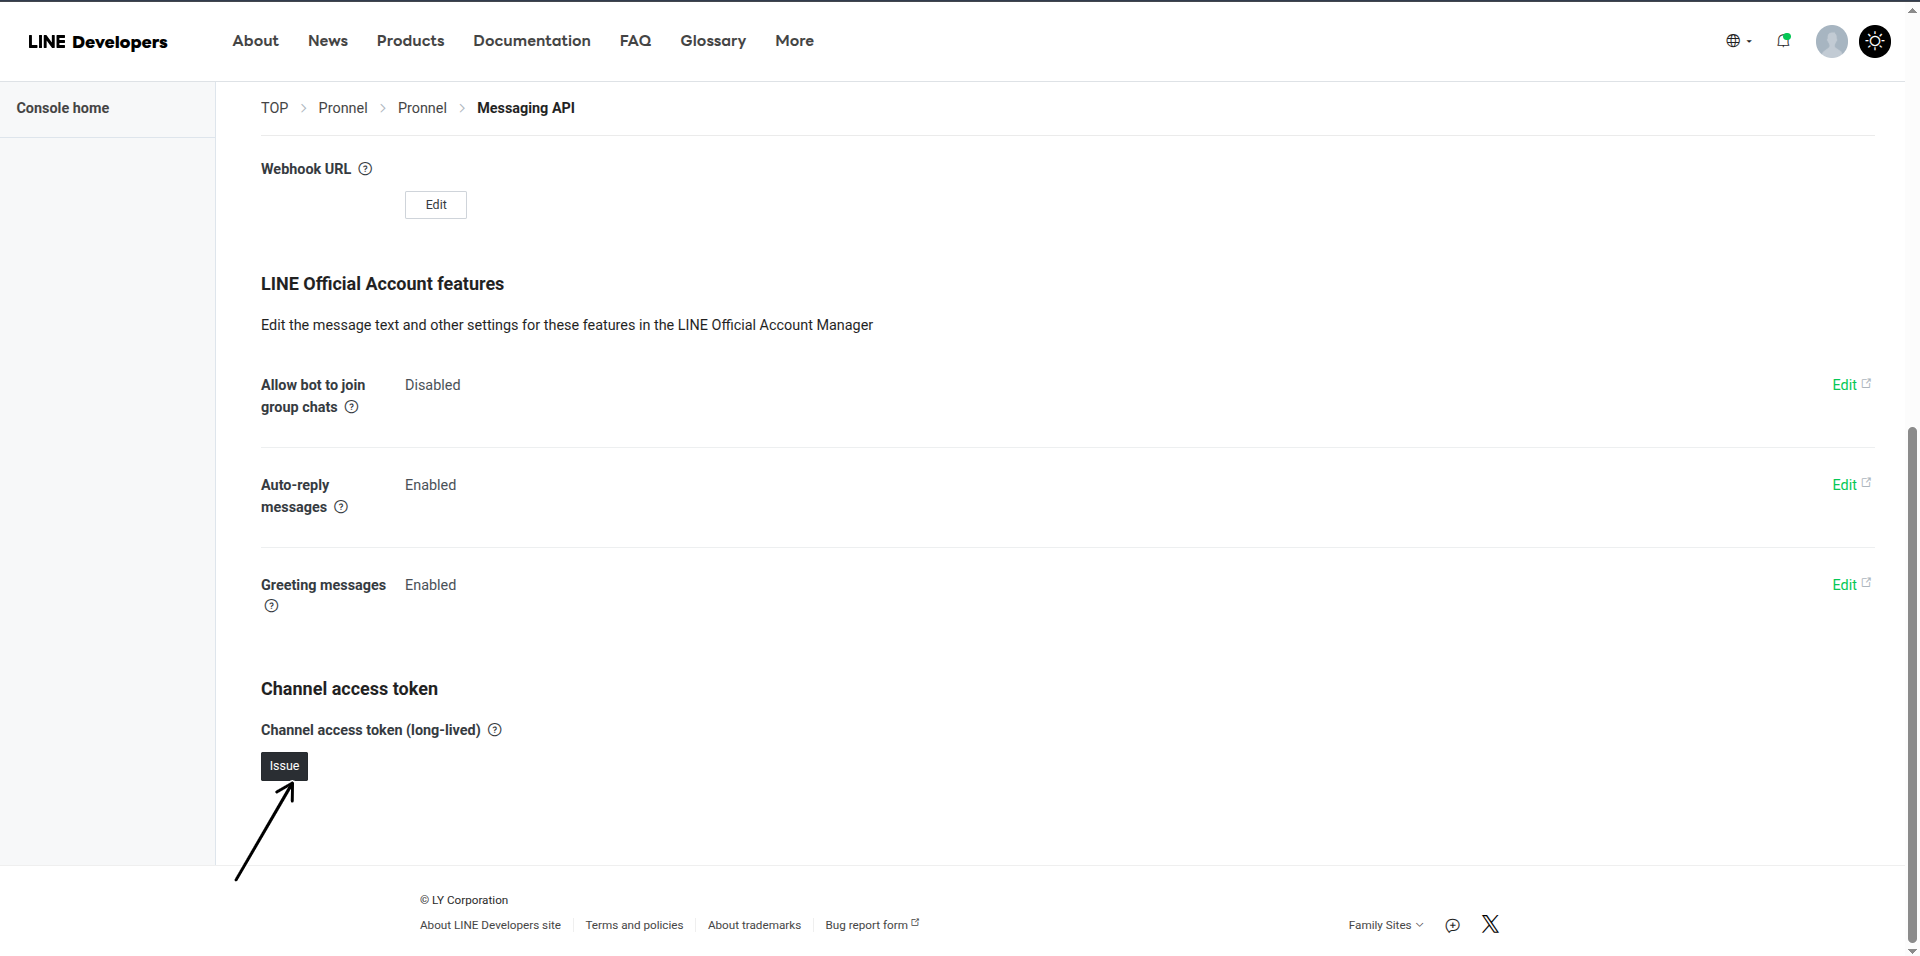Image resolution: width=1920 pixels, height=956 pixels.
Task: Expand the More menu
Action: point(794,41)
